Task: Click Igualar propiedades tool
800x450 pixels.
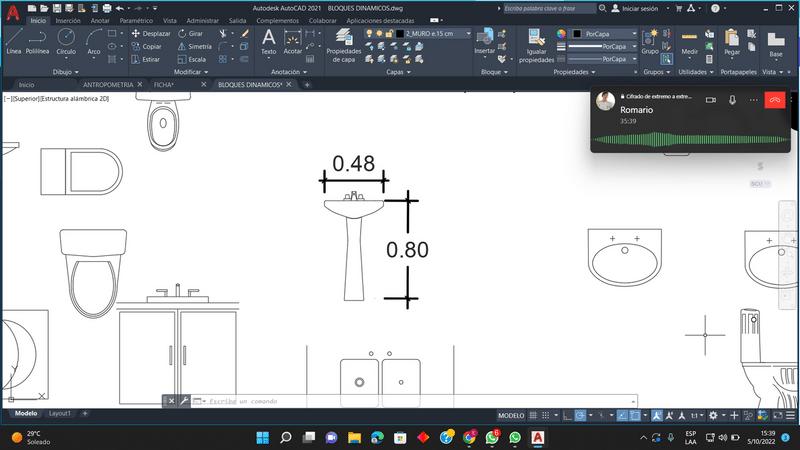Action: tap(536, 46)
